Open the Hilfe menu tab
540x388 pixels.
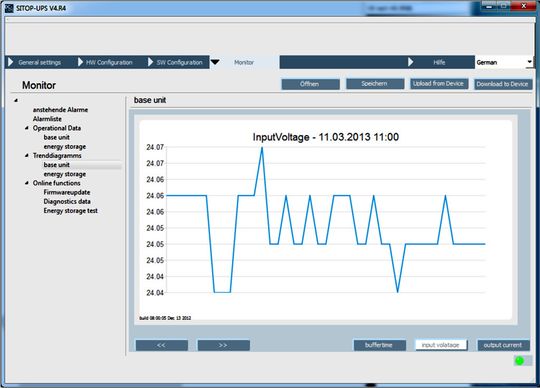coord(439,62)
